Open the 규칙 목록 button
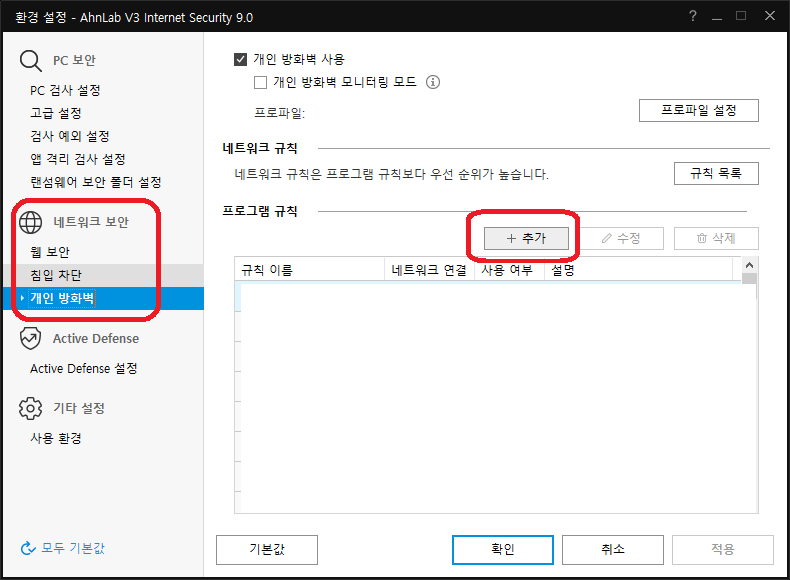The width and height of the screenshot is (790, 580). pyautogui.click(x=716, y=173)
